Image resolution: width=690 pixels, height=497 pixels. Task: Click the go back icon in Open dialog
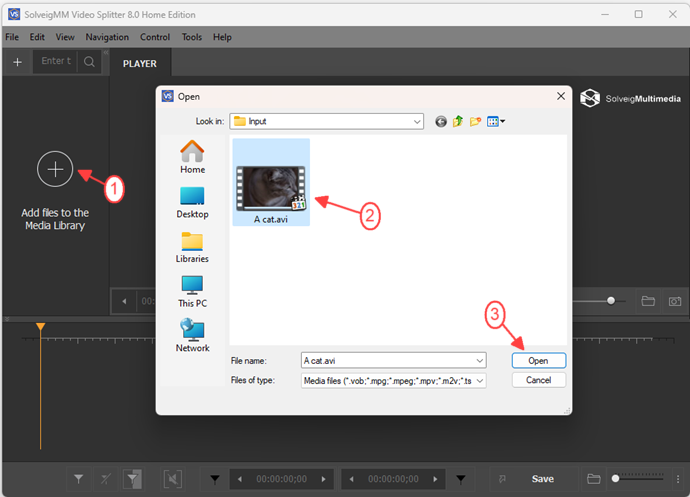[x=441, y=121]
